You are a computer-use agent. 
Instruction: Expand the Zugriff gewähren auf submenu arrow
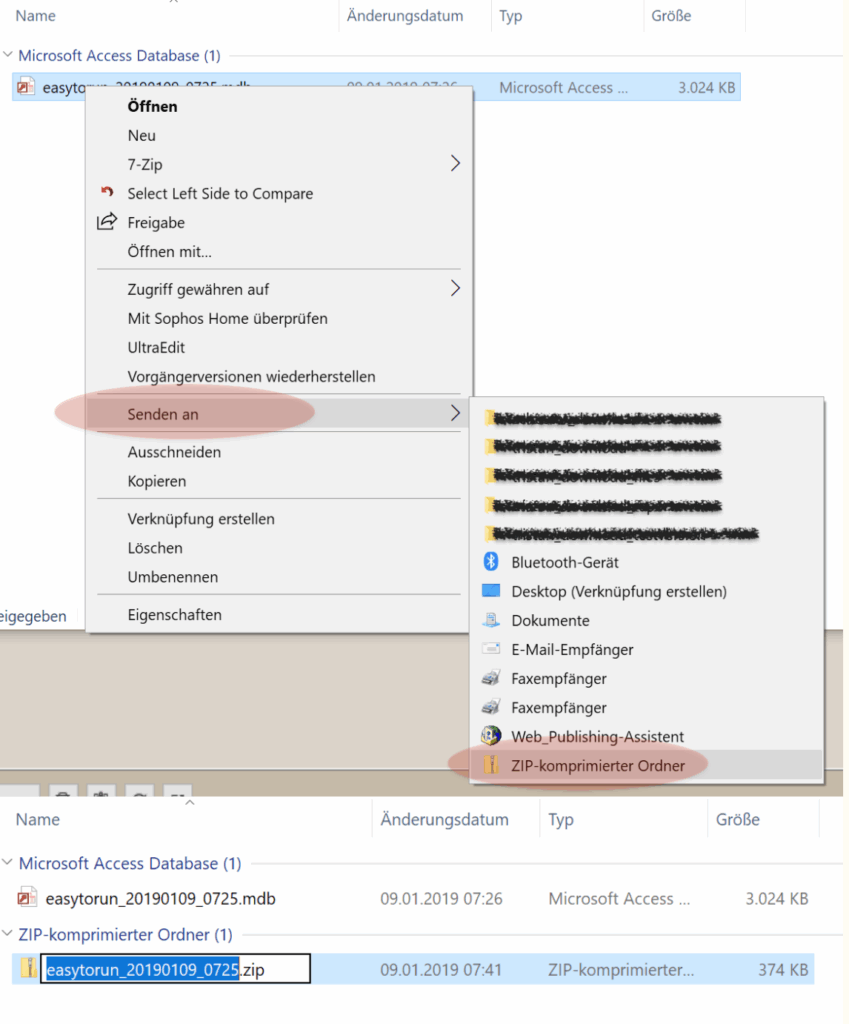pos(455,289)
